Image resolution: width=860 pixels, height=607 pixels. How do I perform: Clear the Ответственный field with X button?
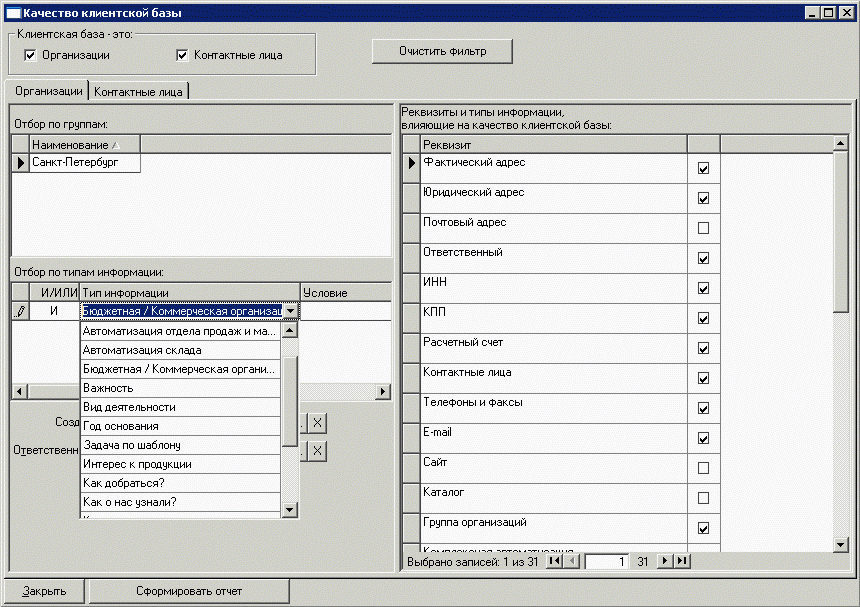[317, 451]
